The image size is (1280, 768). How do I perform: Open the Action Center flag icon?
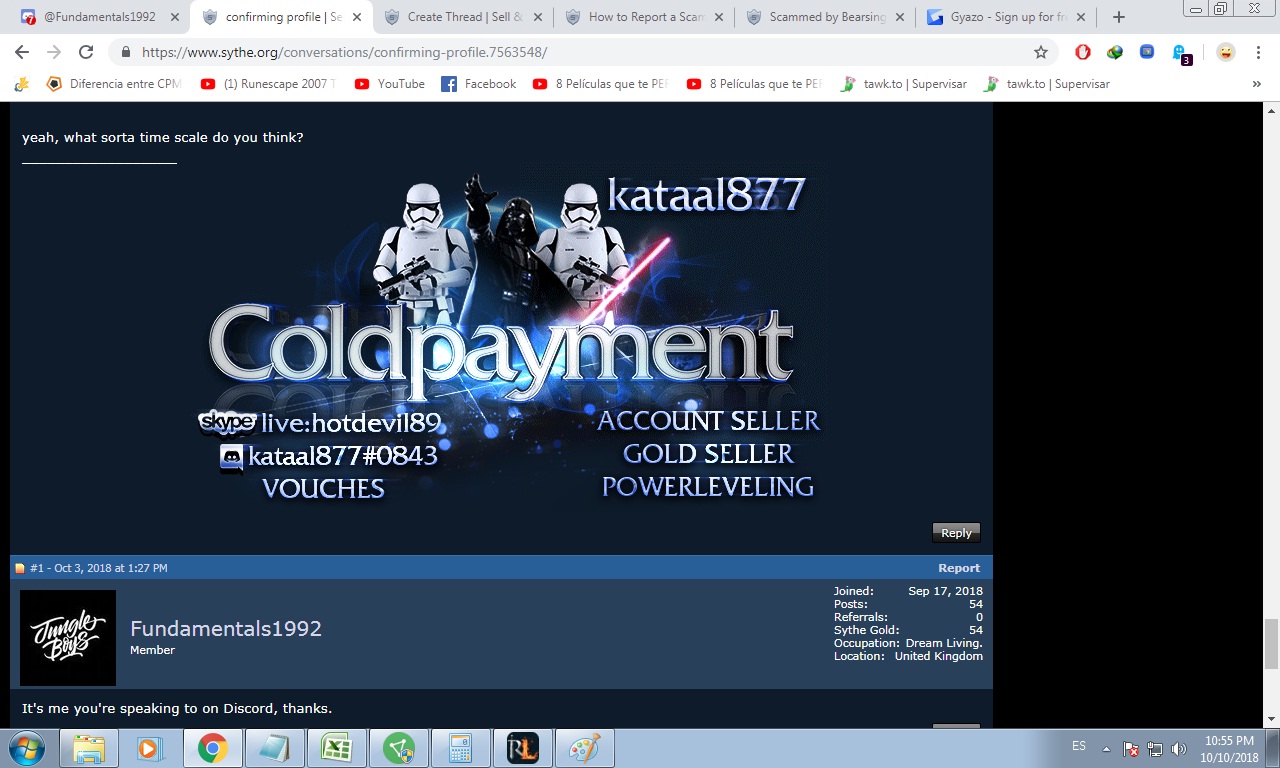coord(1131,749)
